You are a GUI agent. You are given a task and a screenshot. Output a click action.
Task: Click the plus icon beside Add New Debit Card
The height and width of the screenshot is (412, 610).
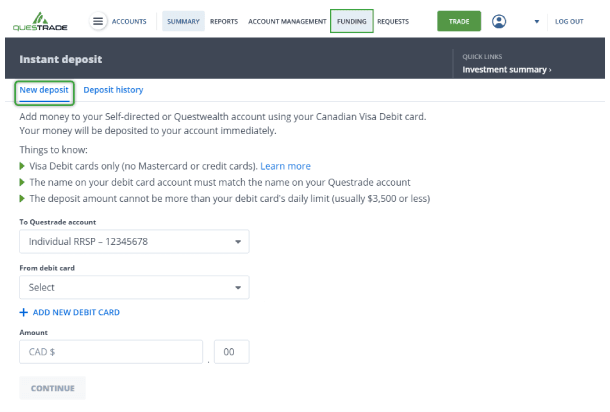[x=23, y=313]
